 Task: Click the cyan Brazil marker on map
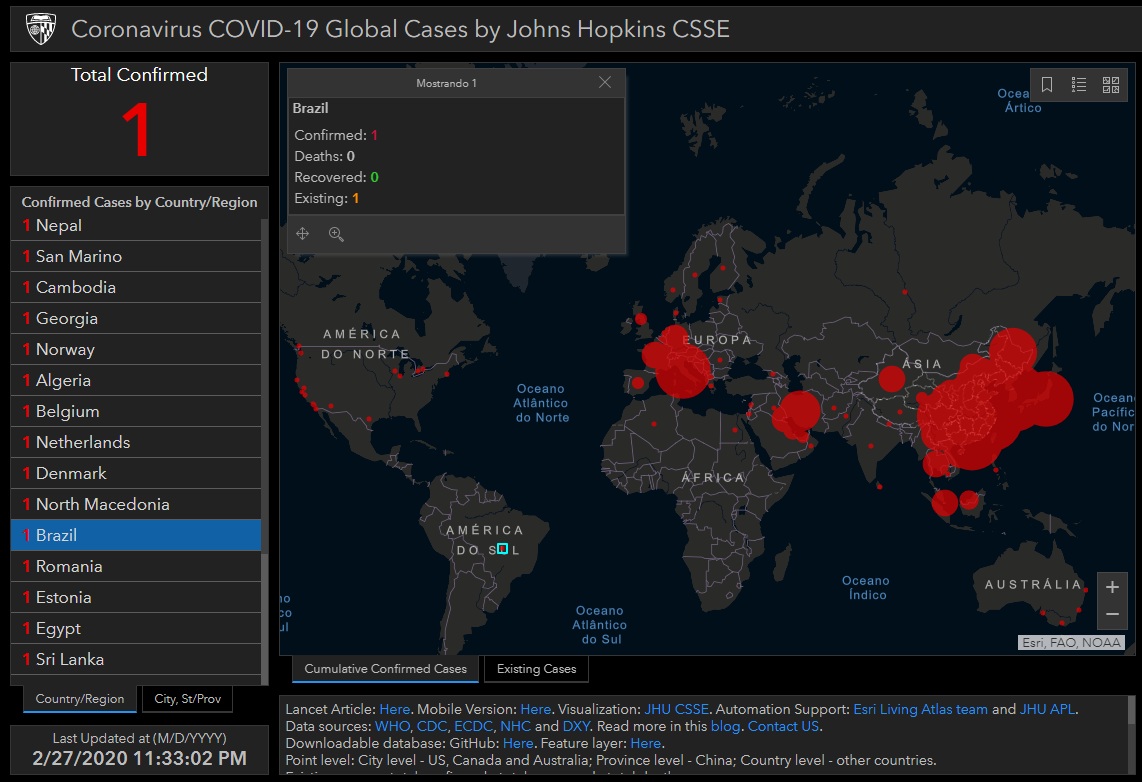(502, 548)
